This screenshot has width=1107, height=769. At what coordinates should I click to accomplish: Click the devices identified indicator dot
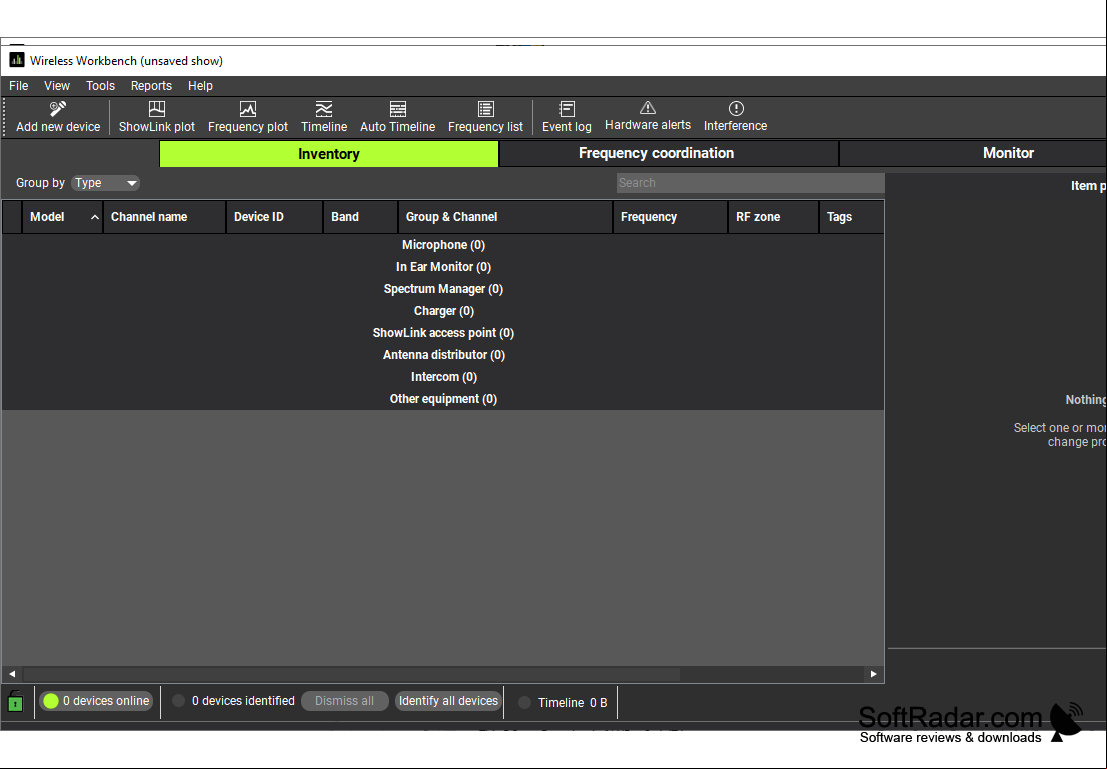tap(179, 701)
